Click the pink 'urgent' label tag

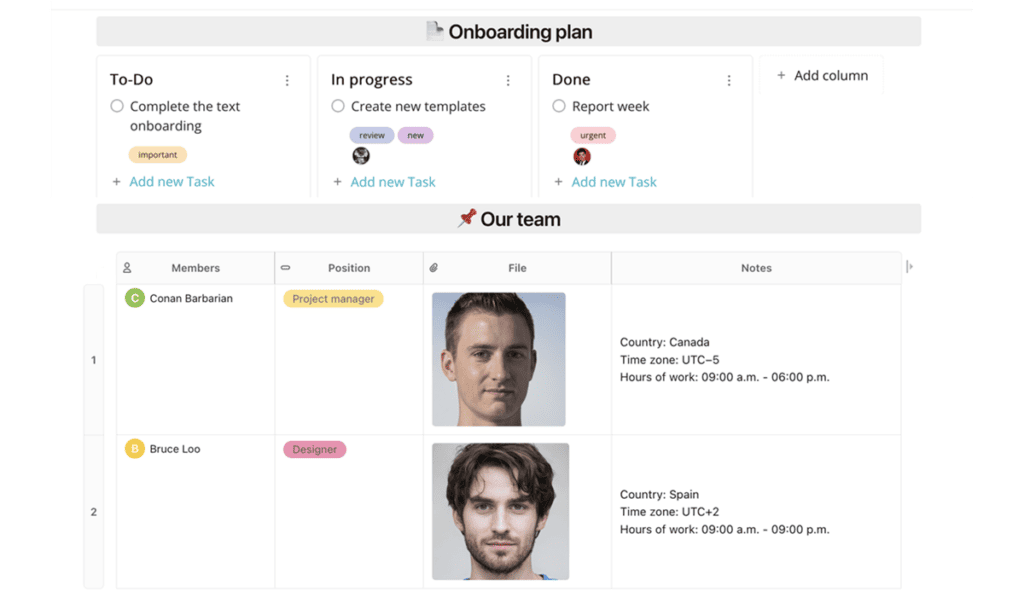pos(593,135)
